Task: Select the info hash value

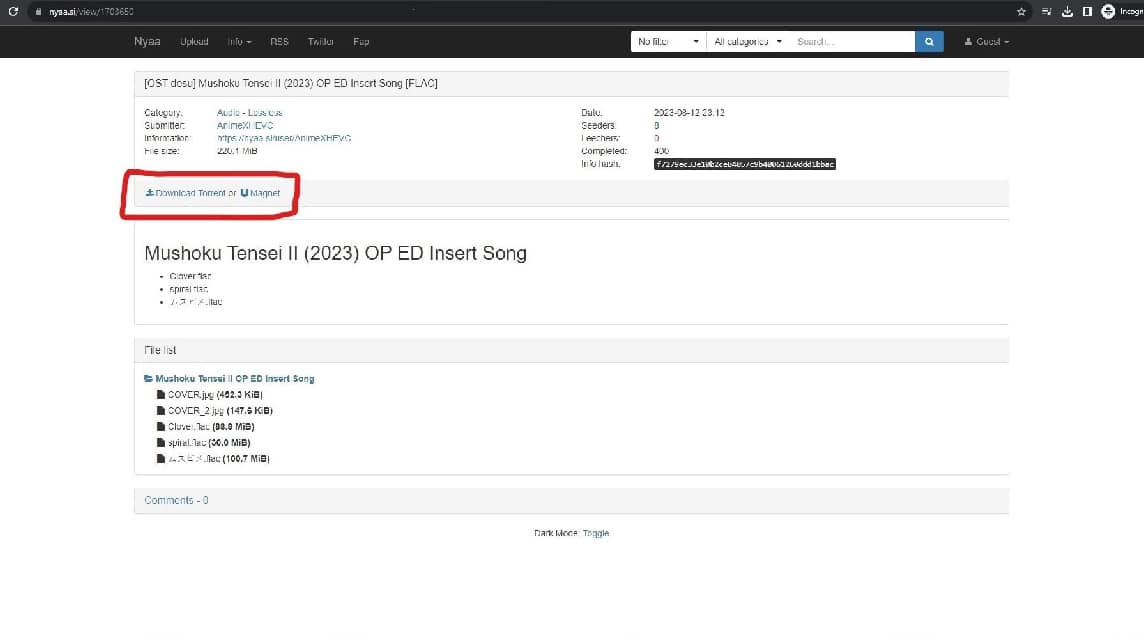Action: pyautogui.click(x=745, y=164)
